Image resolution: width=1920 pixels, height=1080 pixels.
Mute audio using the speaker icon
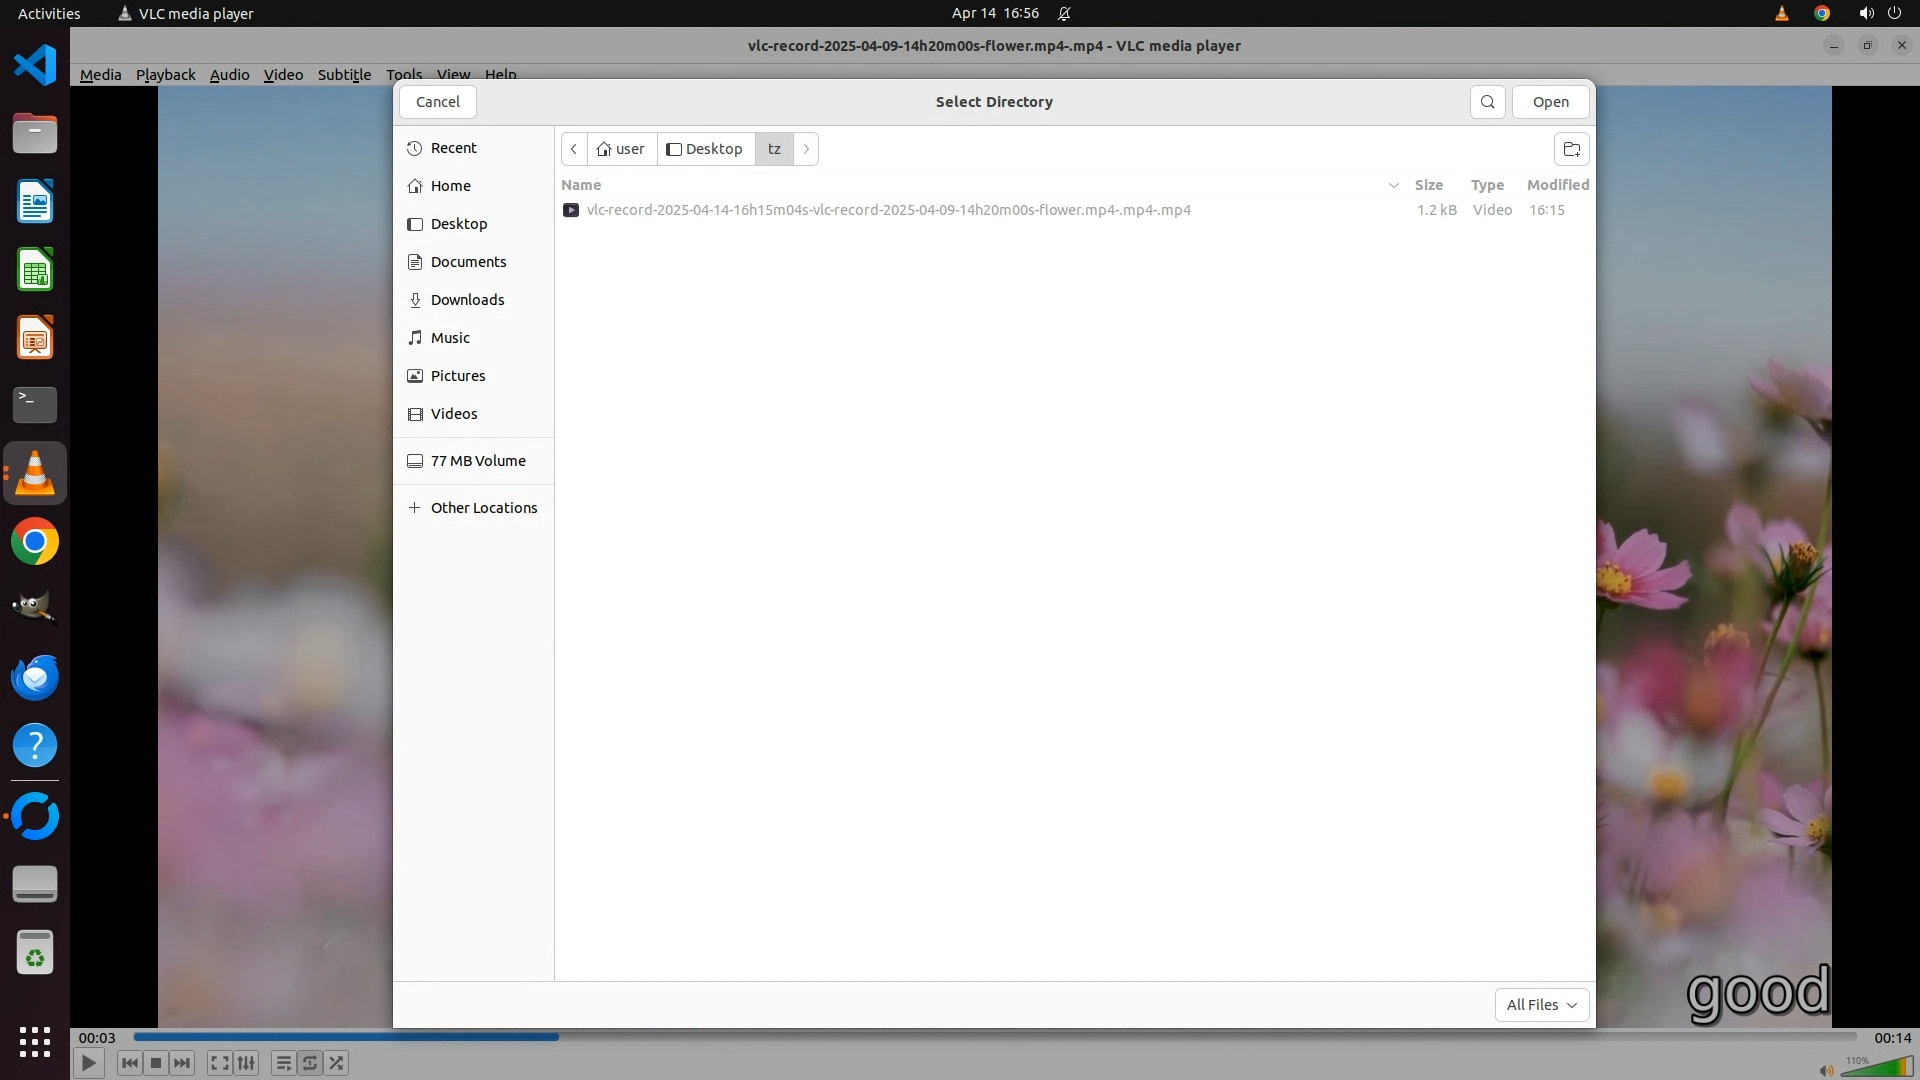(1826, 1070)
